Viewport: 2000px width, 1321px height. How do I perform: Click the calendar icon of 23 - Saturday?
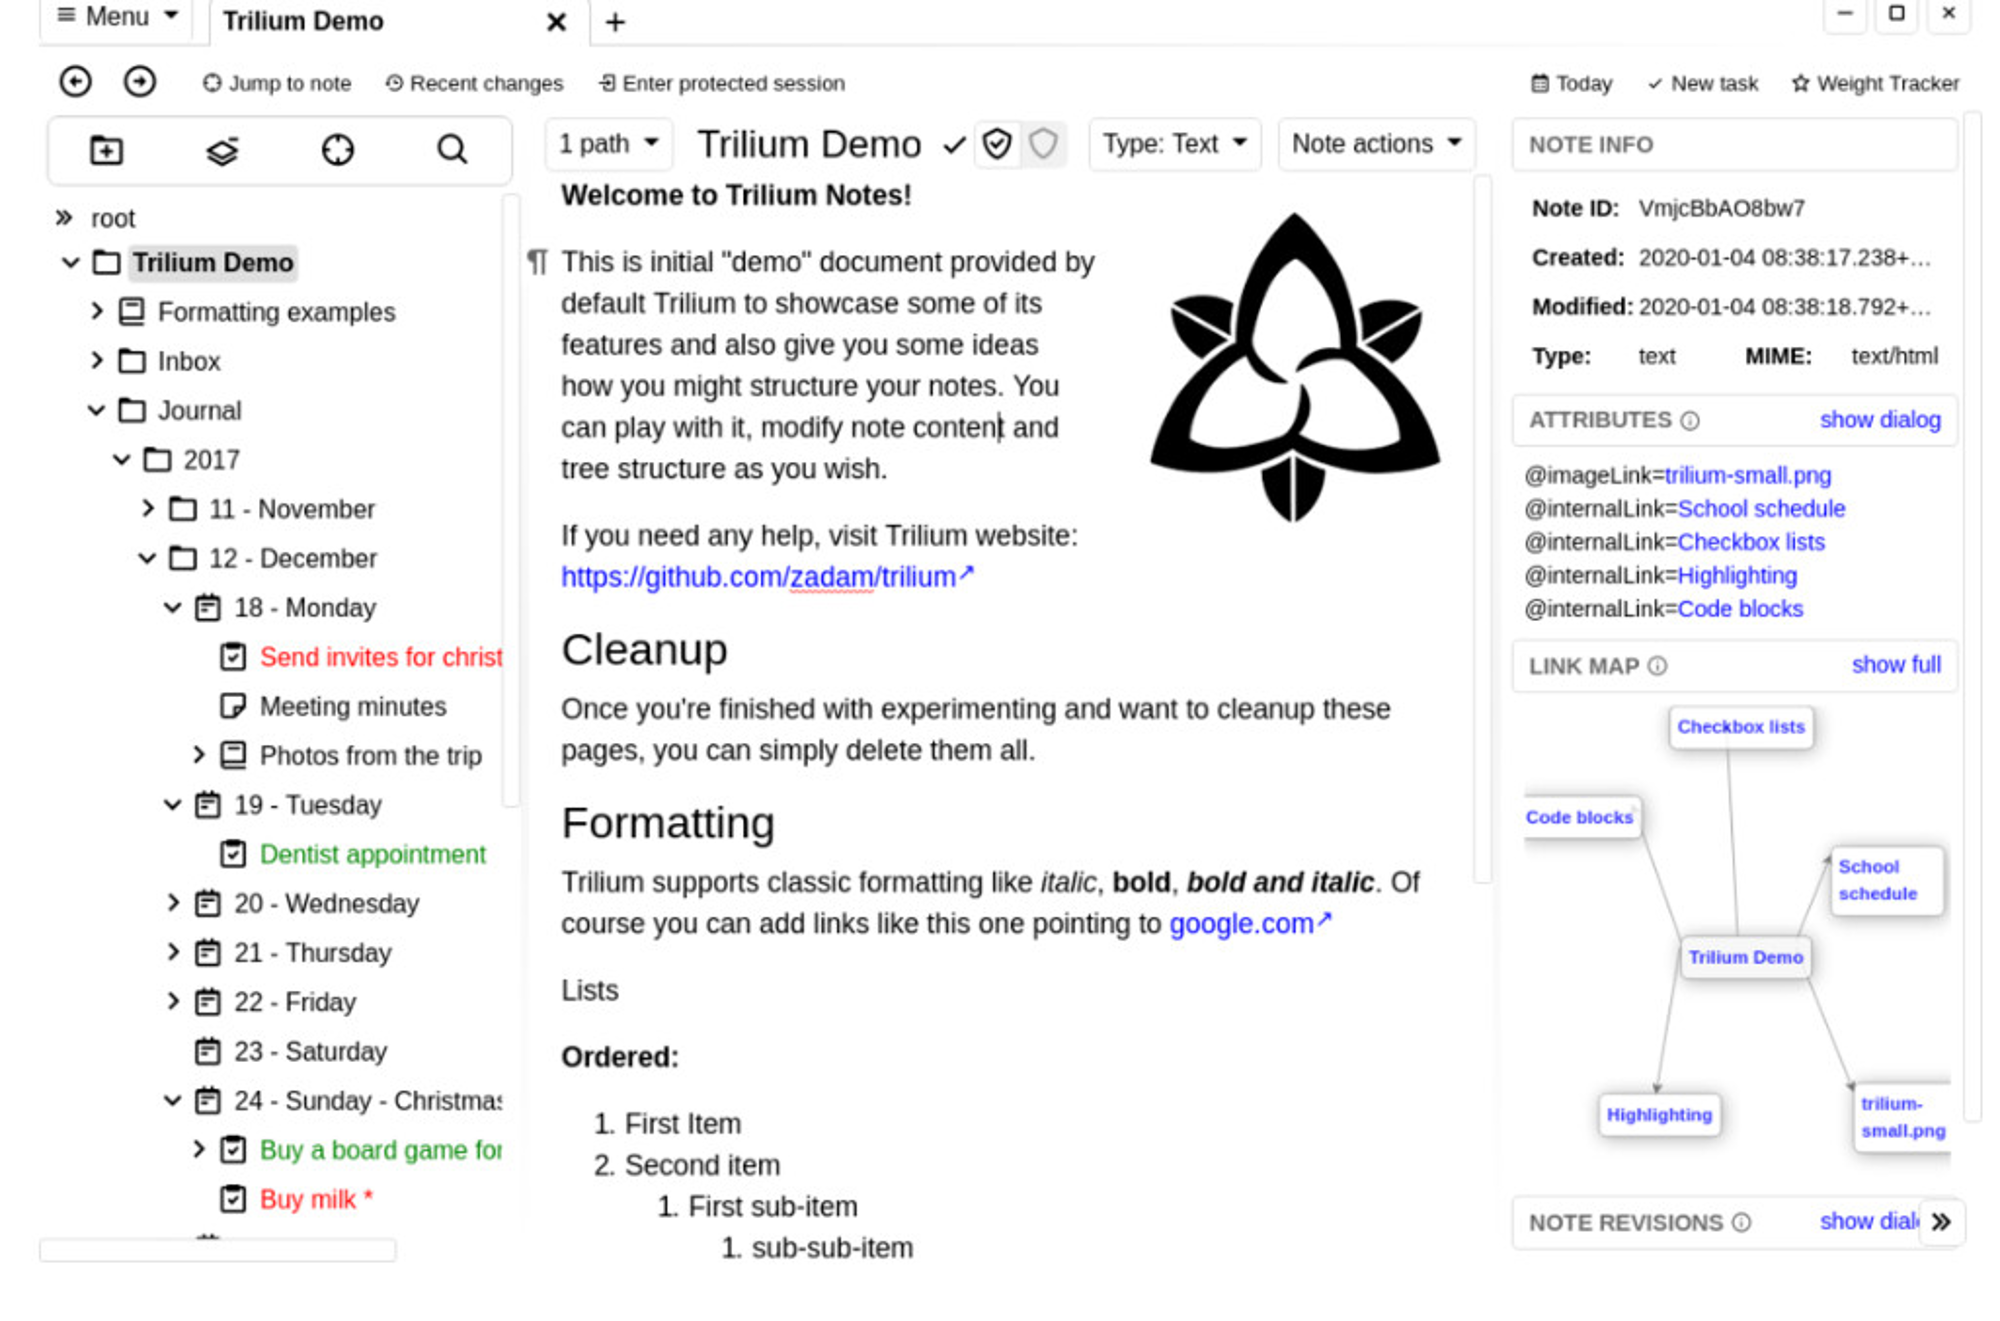point(207,1051)
